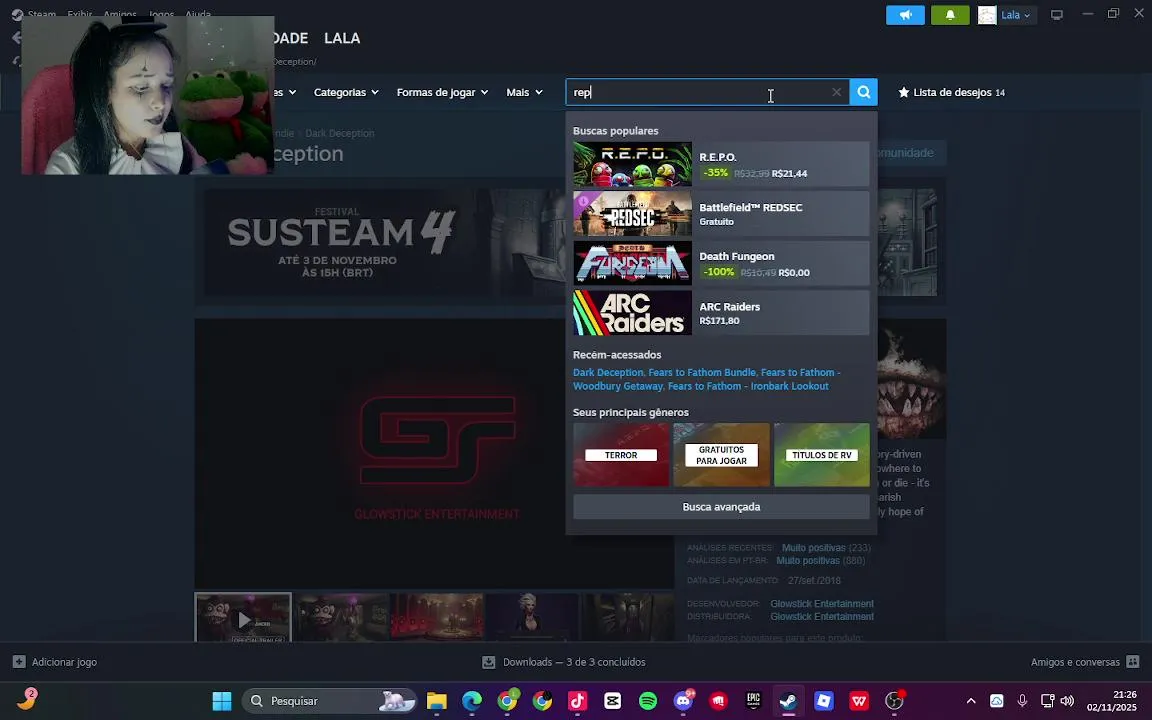Open recently viewed Fears to Fathom Bundle
Viewport: 1152px width, 720px height.
coord(702,372)
